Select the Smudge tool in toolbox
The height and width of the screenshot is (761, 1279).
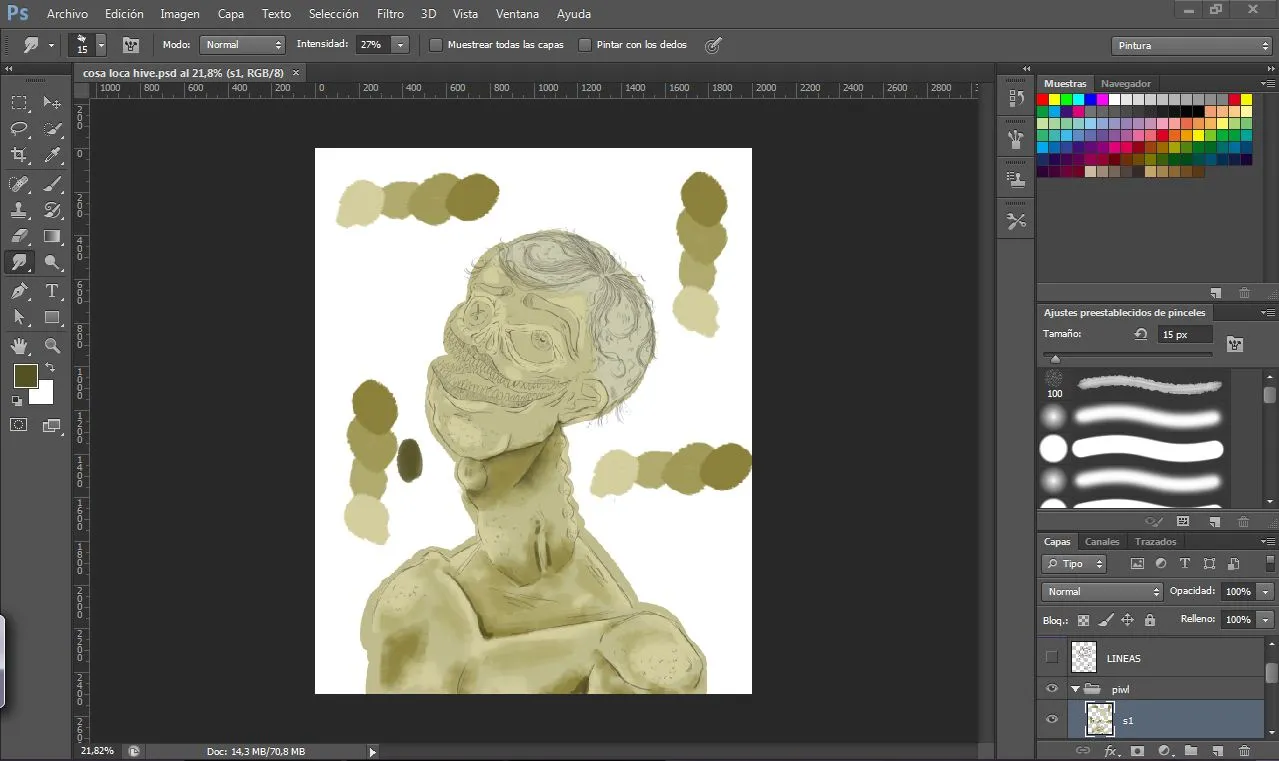(19, 263)
